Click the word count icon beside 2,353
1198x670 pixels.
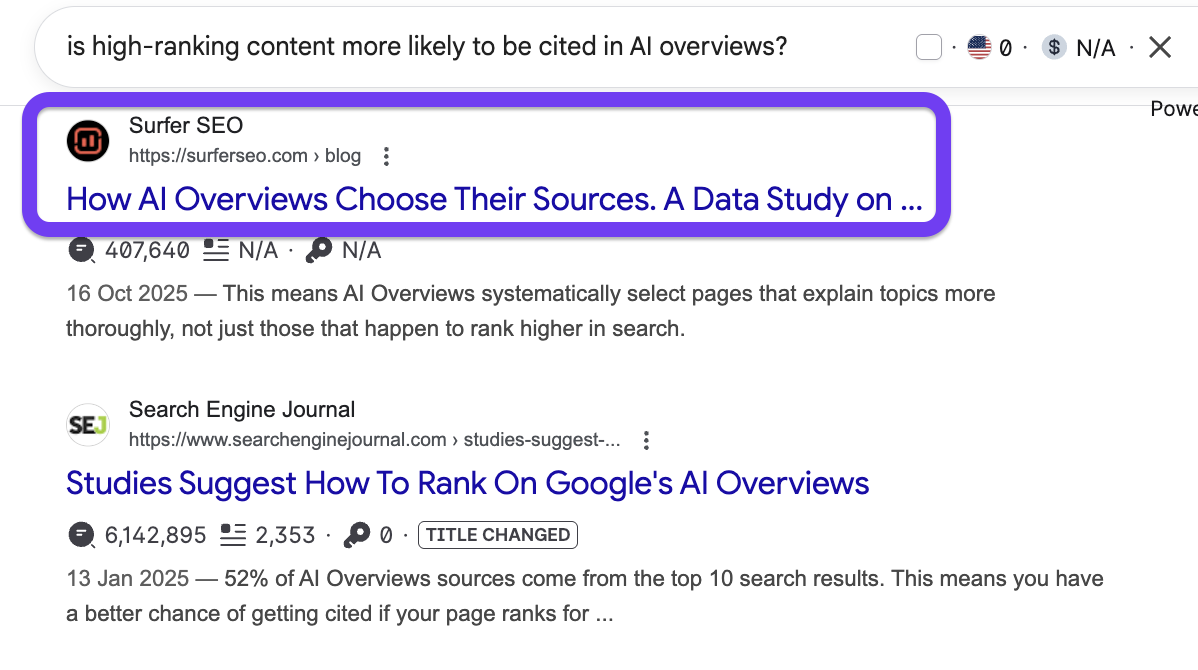(x=233, y=535)
